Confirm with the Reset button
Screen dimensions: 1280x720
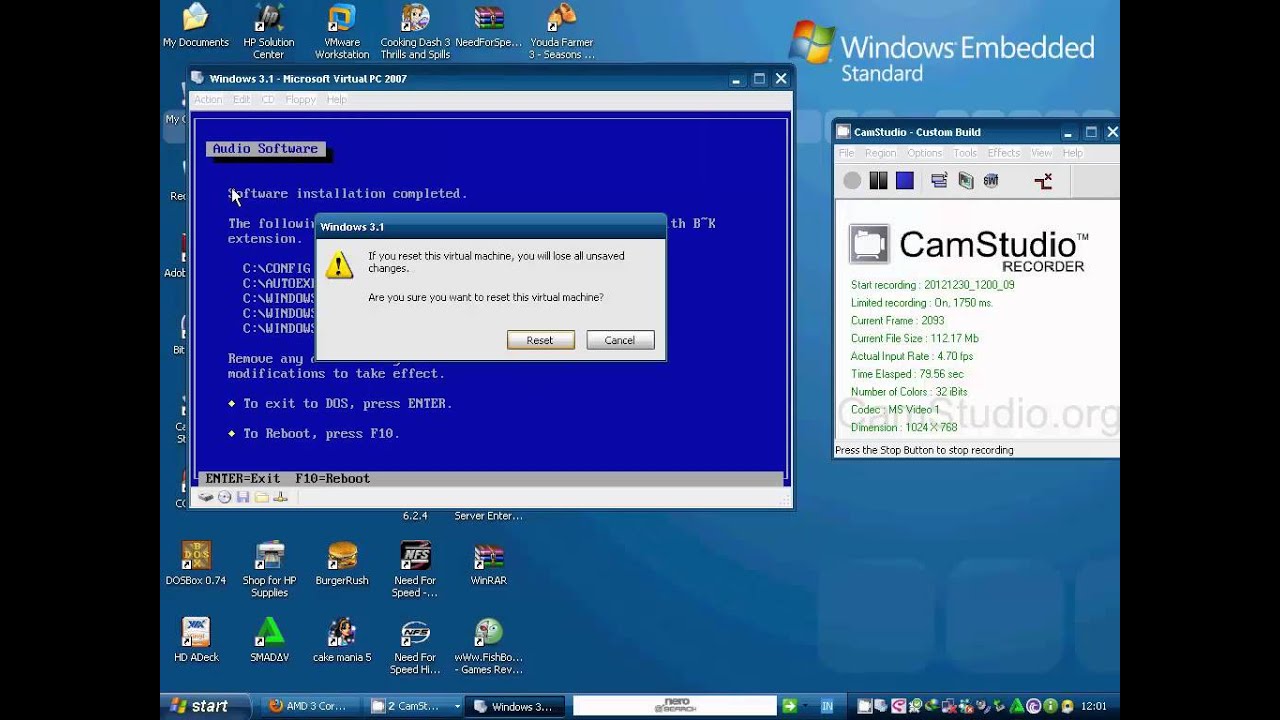click(x=540, y=340)
